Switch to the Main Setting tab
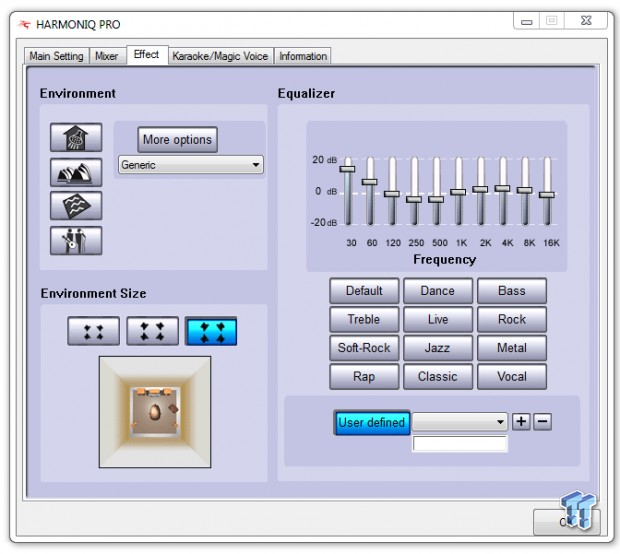The image size is (620, 554). 56,56
